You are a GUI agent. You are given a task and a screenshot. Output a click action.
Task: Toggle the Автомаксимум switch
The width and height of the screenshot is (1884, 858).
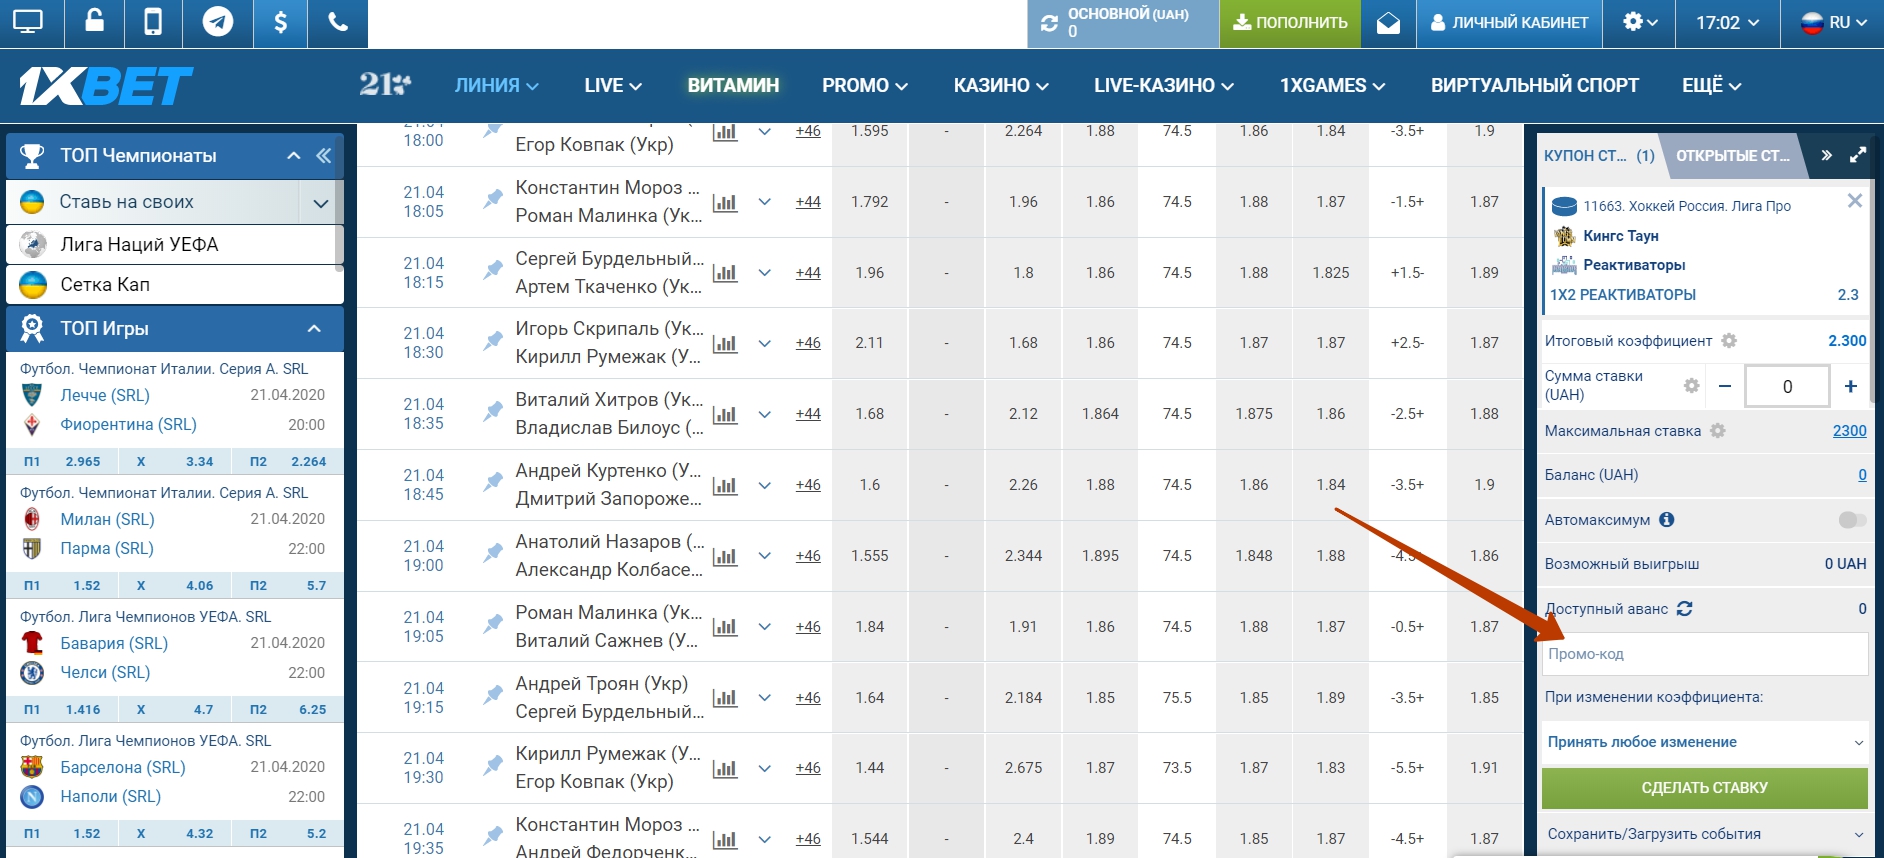click(1852, 520)
